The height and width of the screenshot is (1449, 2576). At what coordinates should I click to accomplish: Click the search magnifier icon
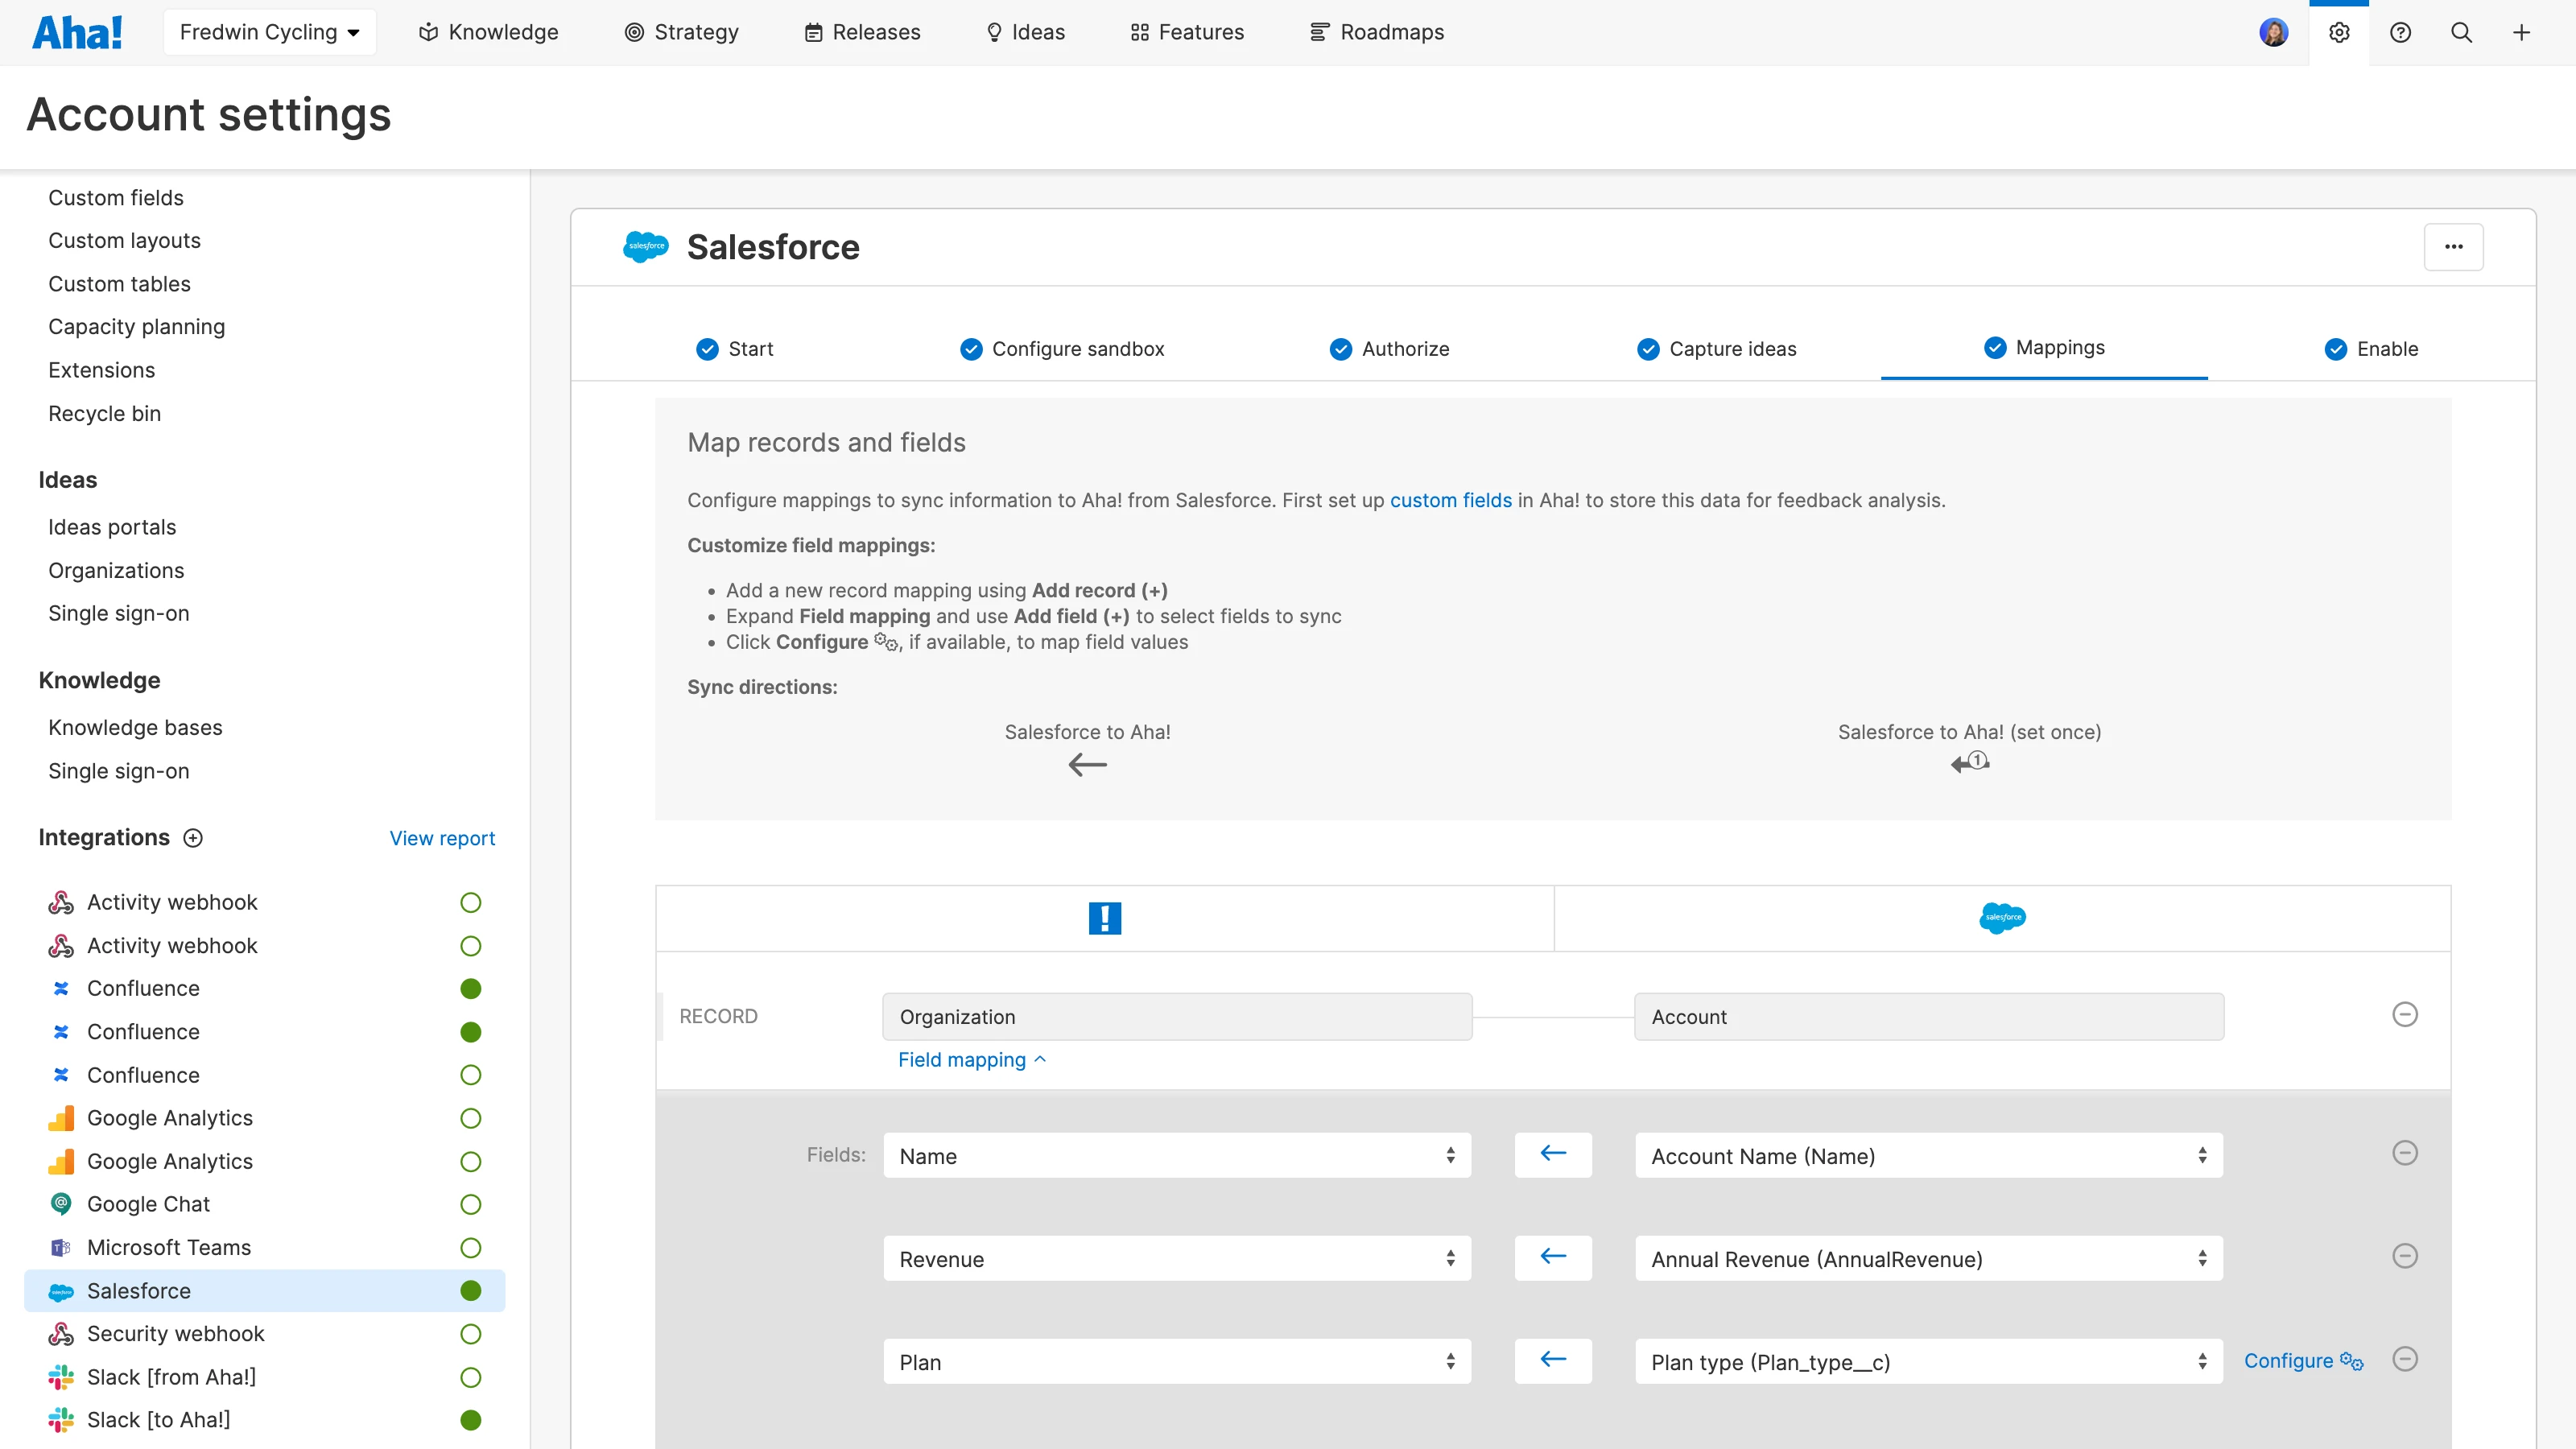pos(2461,32)
